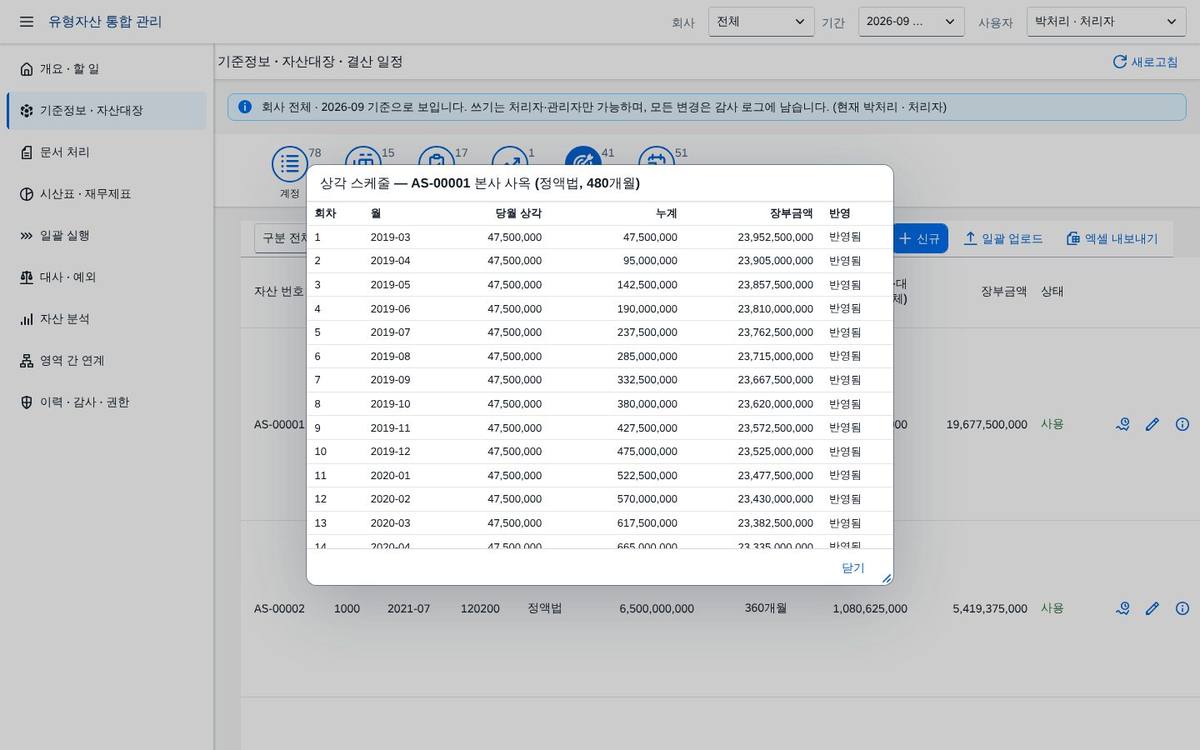The width and height of the screenshot is (1200, 750).
Task: Open the 구분 전체 filter dropdown
Action: coord(281,238)
